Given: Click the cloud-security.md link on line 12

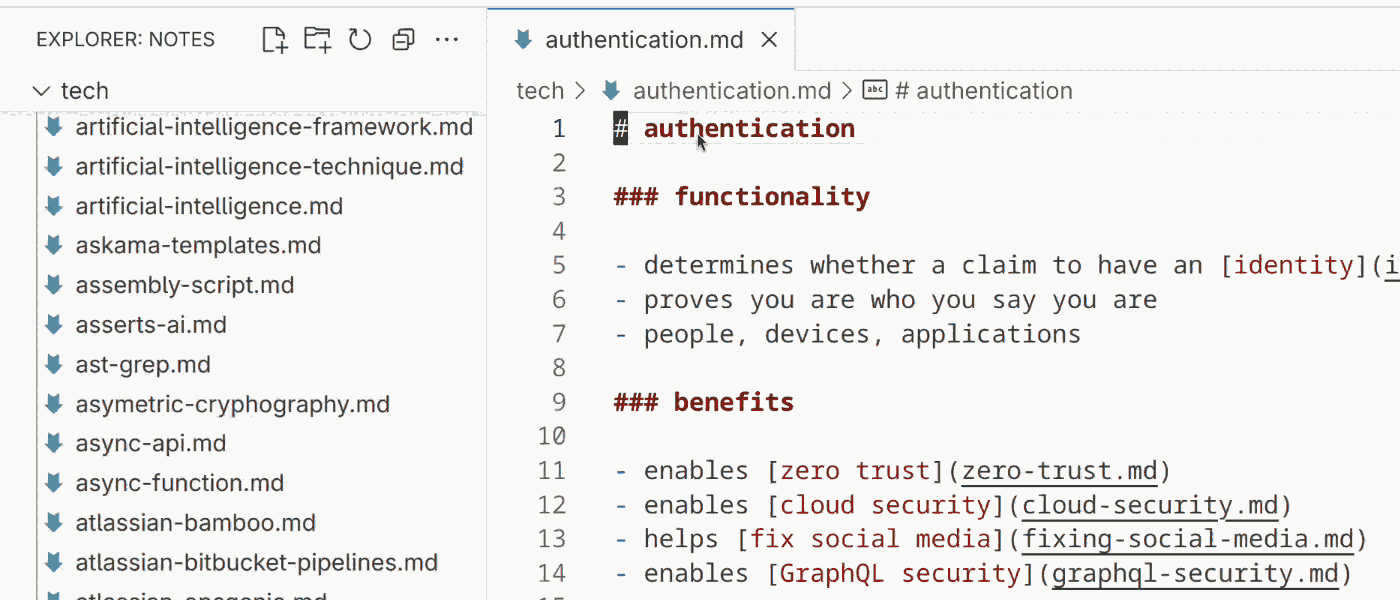Looking at the screenshot, I should click(1150, 505).
